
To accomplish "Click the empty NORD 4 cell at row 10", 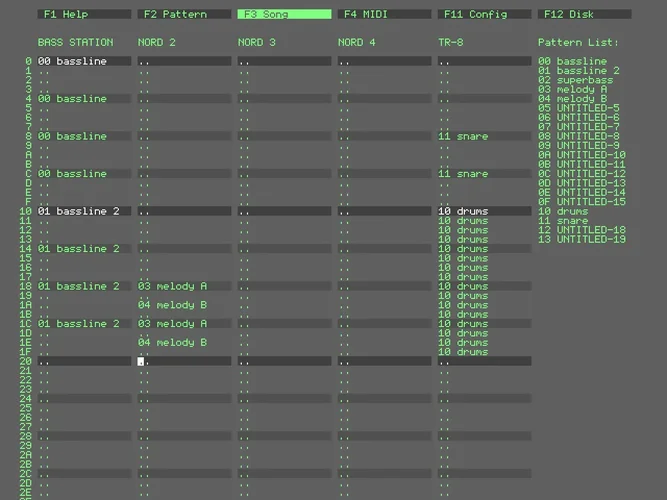I will point(385,211).
